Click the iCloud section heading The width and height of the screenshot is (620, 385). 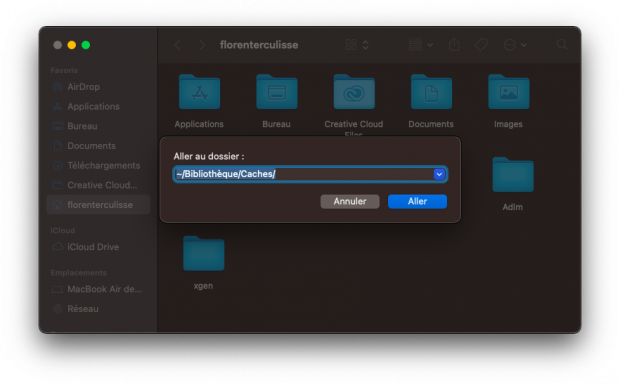coord(63,230)
